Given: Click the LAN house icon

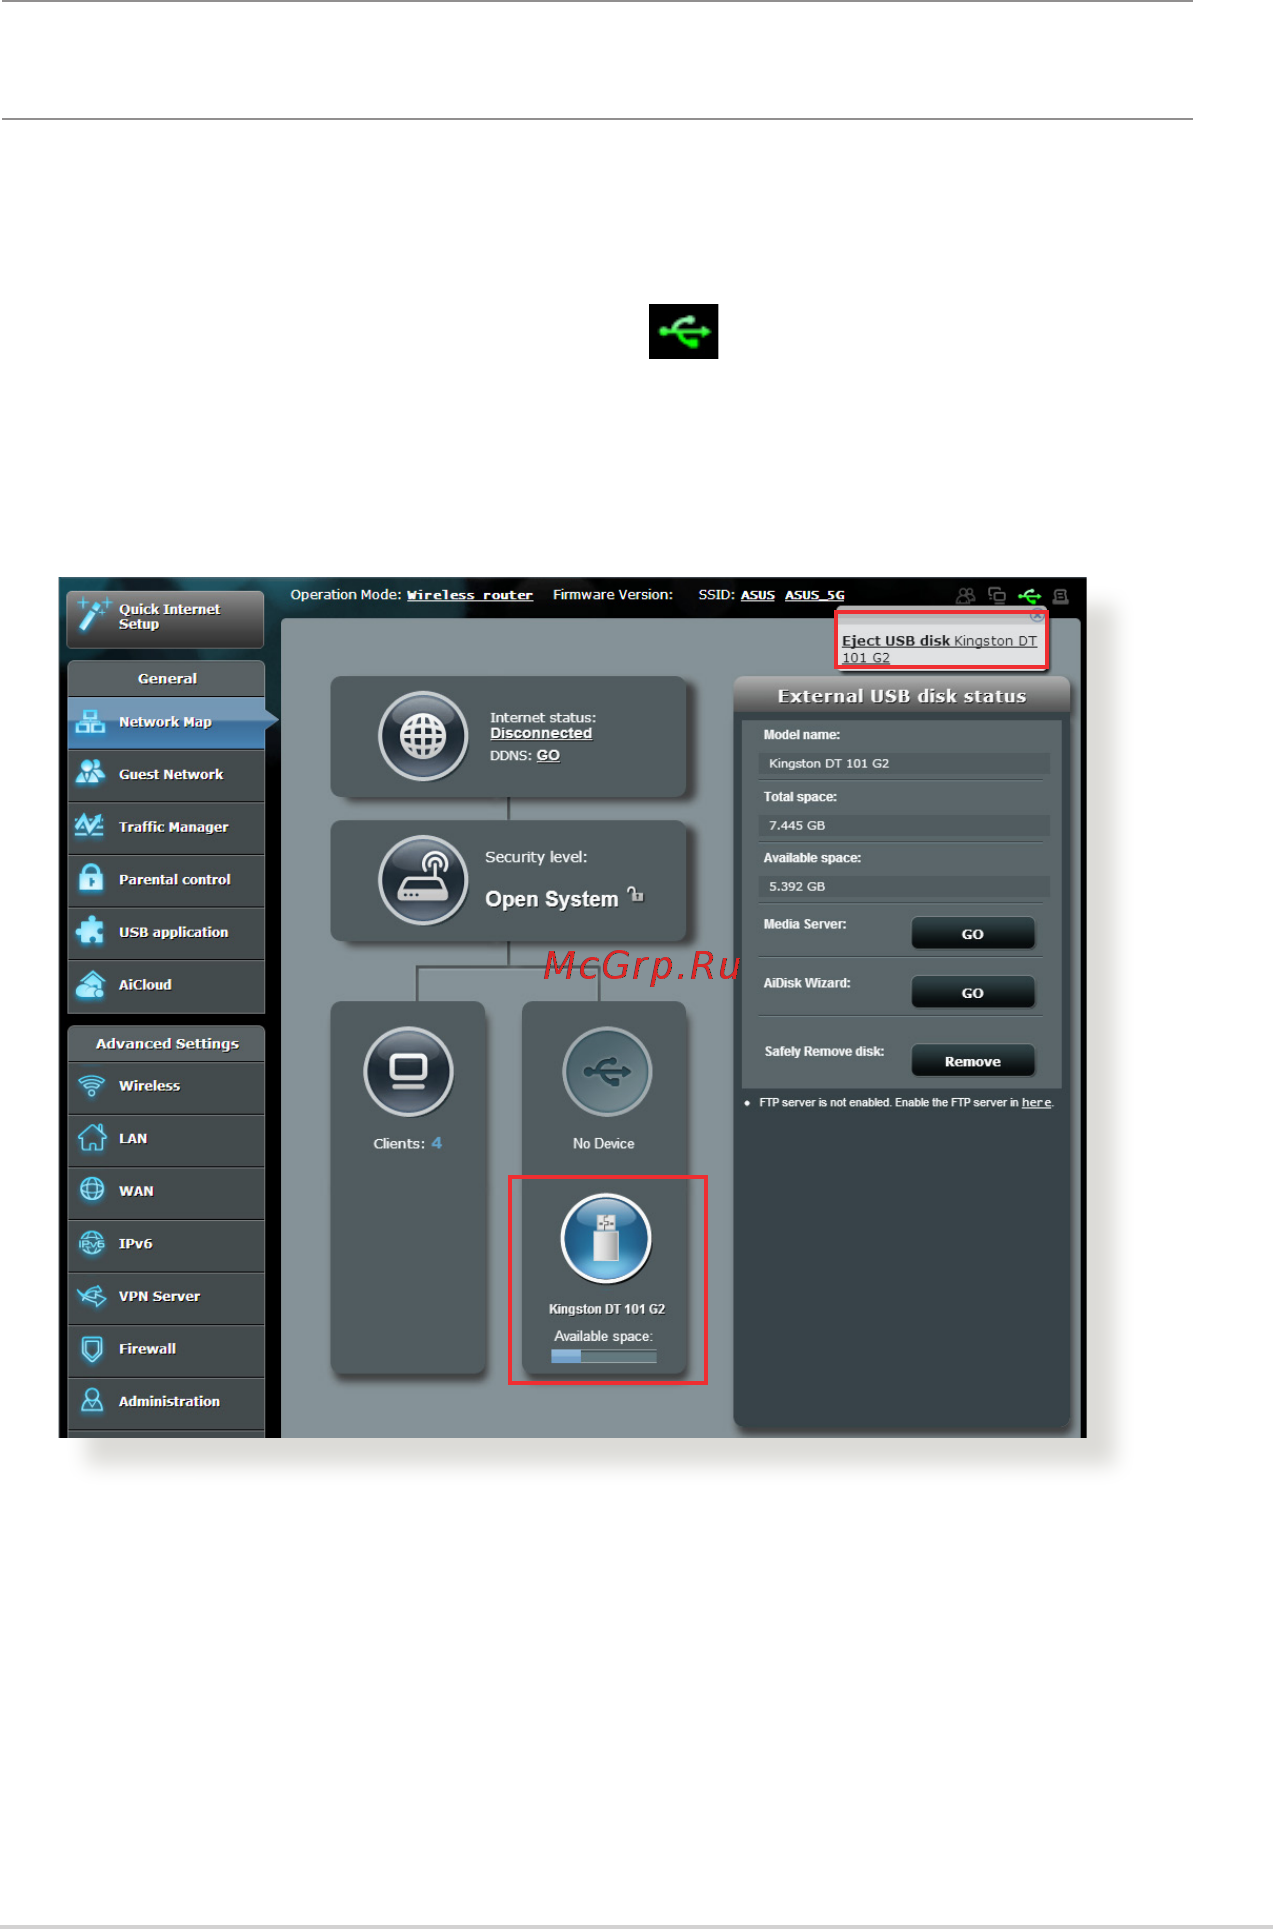Looking at the screenshot, I should [x=92, y=1138].
